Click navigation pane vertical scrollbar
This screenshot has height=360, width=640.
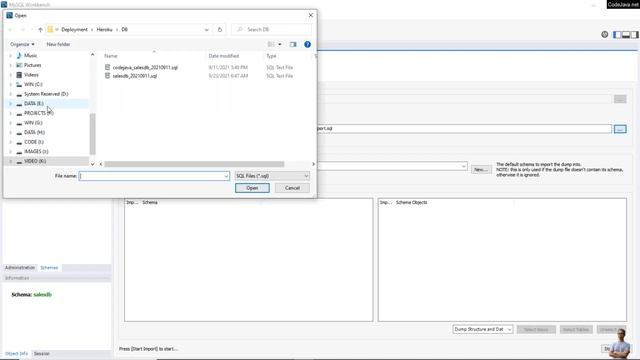click(93, 134)
